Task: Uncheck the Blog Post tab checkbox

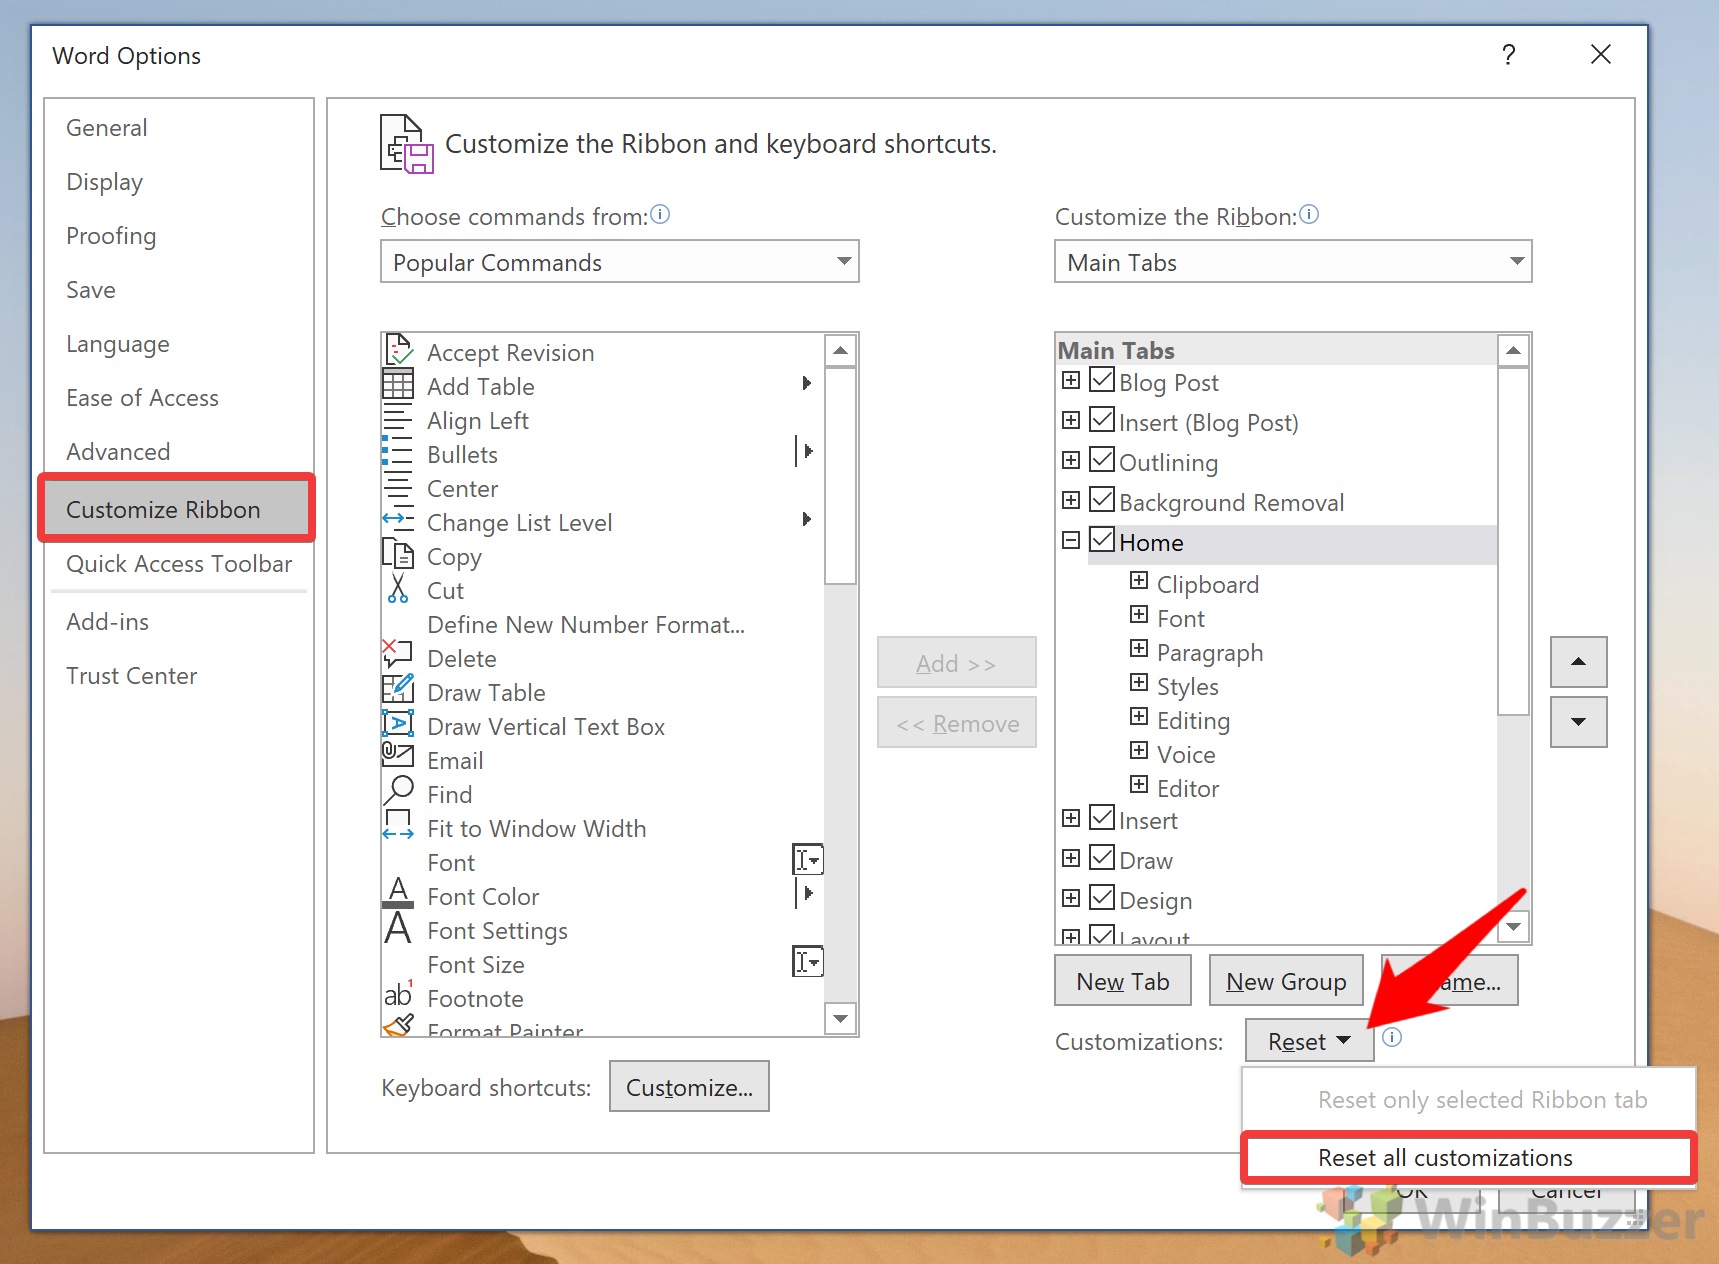Action: 1101,380
